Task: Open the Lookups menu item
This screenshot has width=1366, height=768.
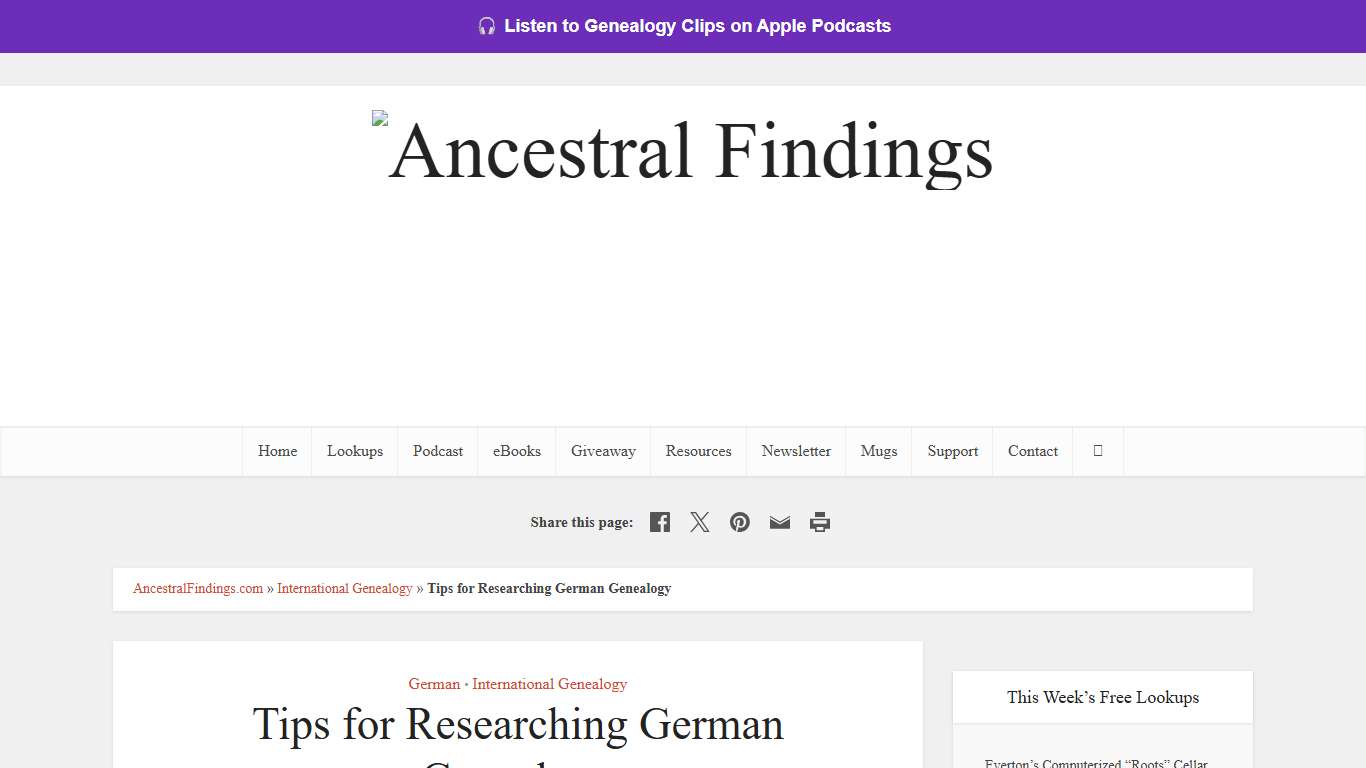Action: (355, 451)
